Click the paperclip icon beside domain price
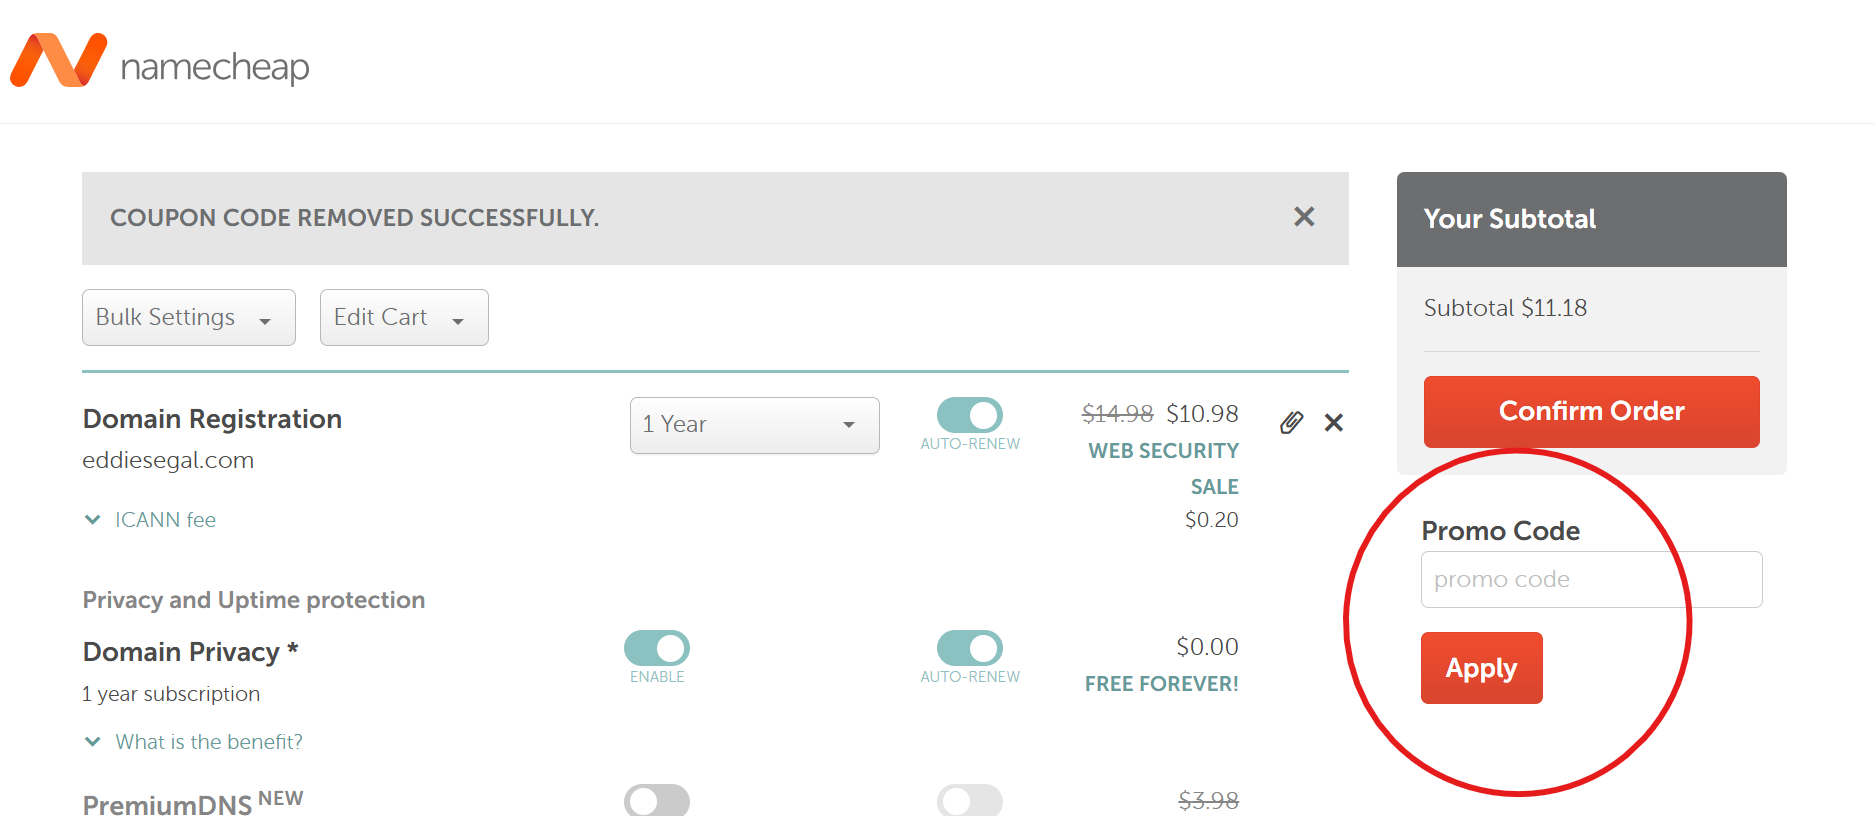Screen dimensions: 1875x816 point(1291,423)
